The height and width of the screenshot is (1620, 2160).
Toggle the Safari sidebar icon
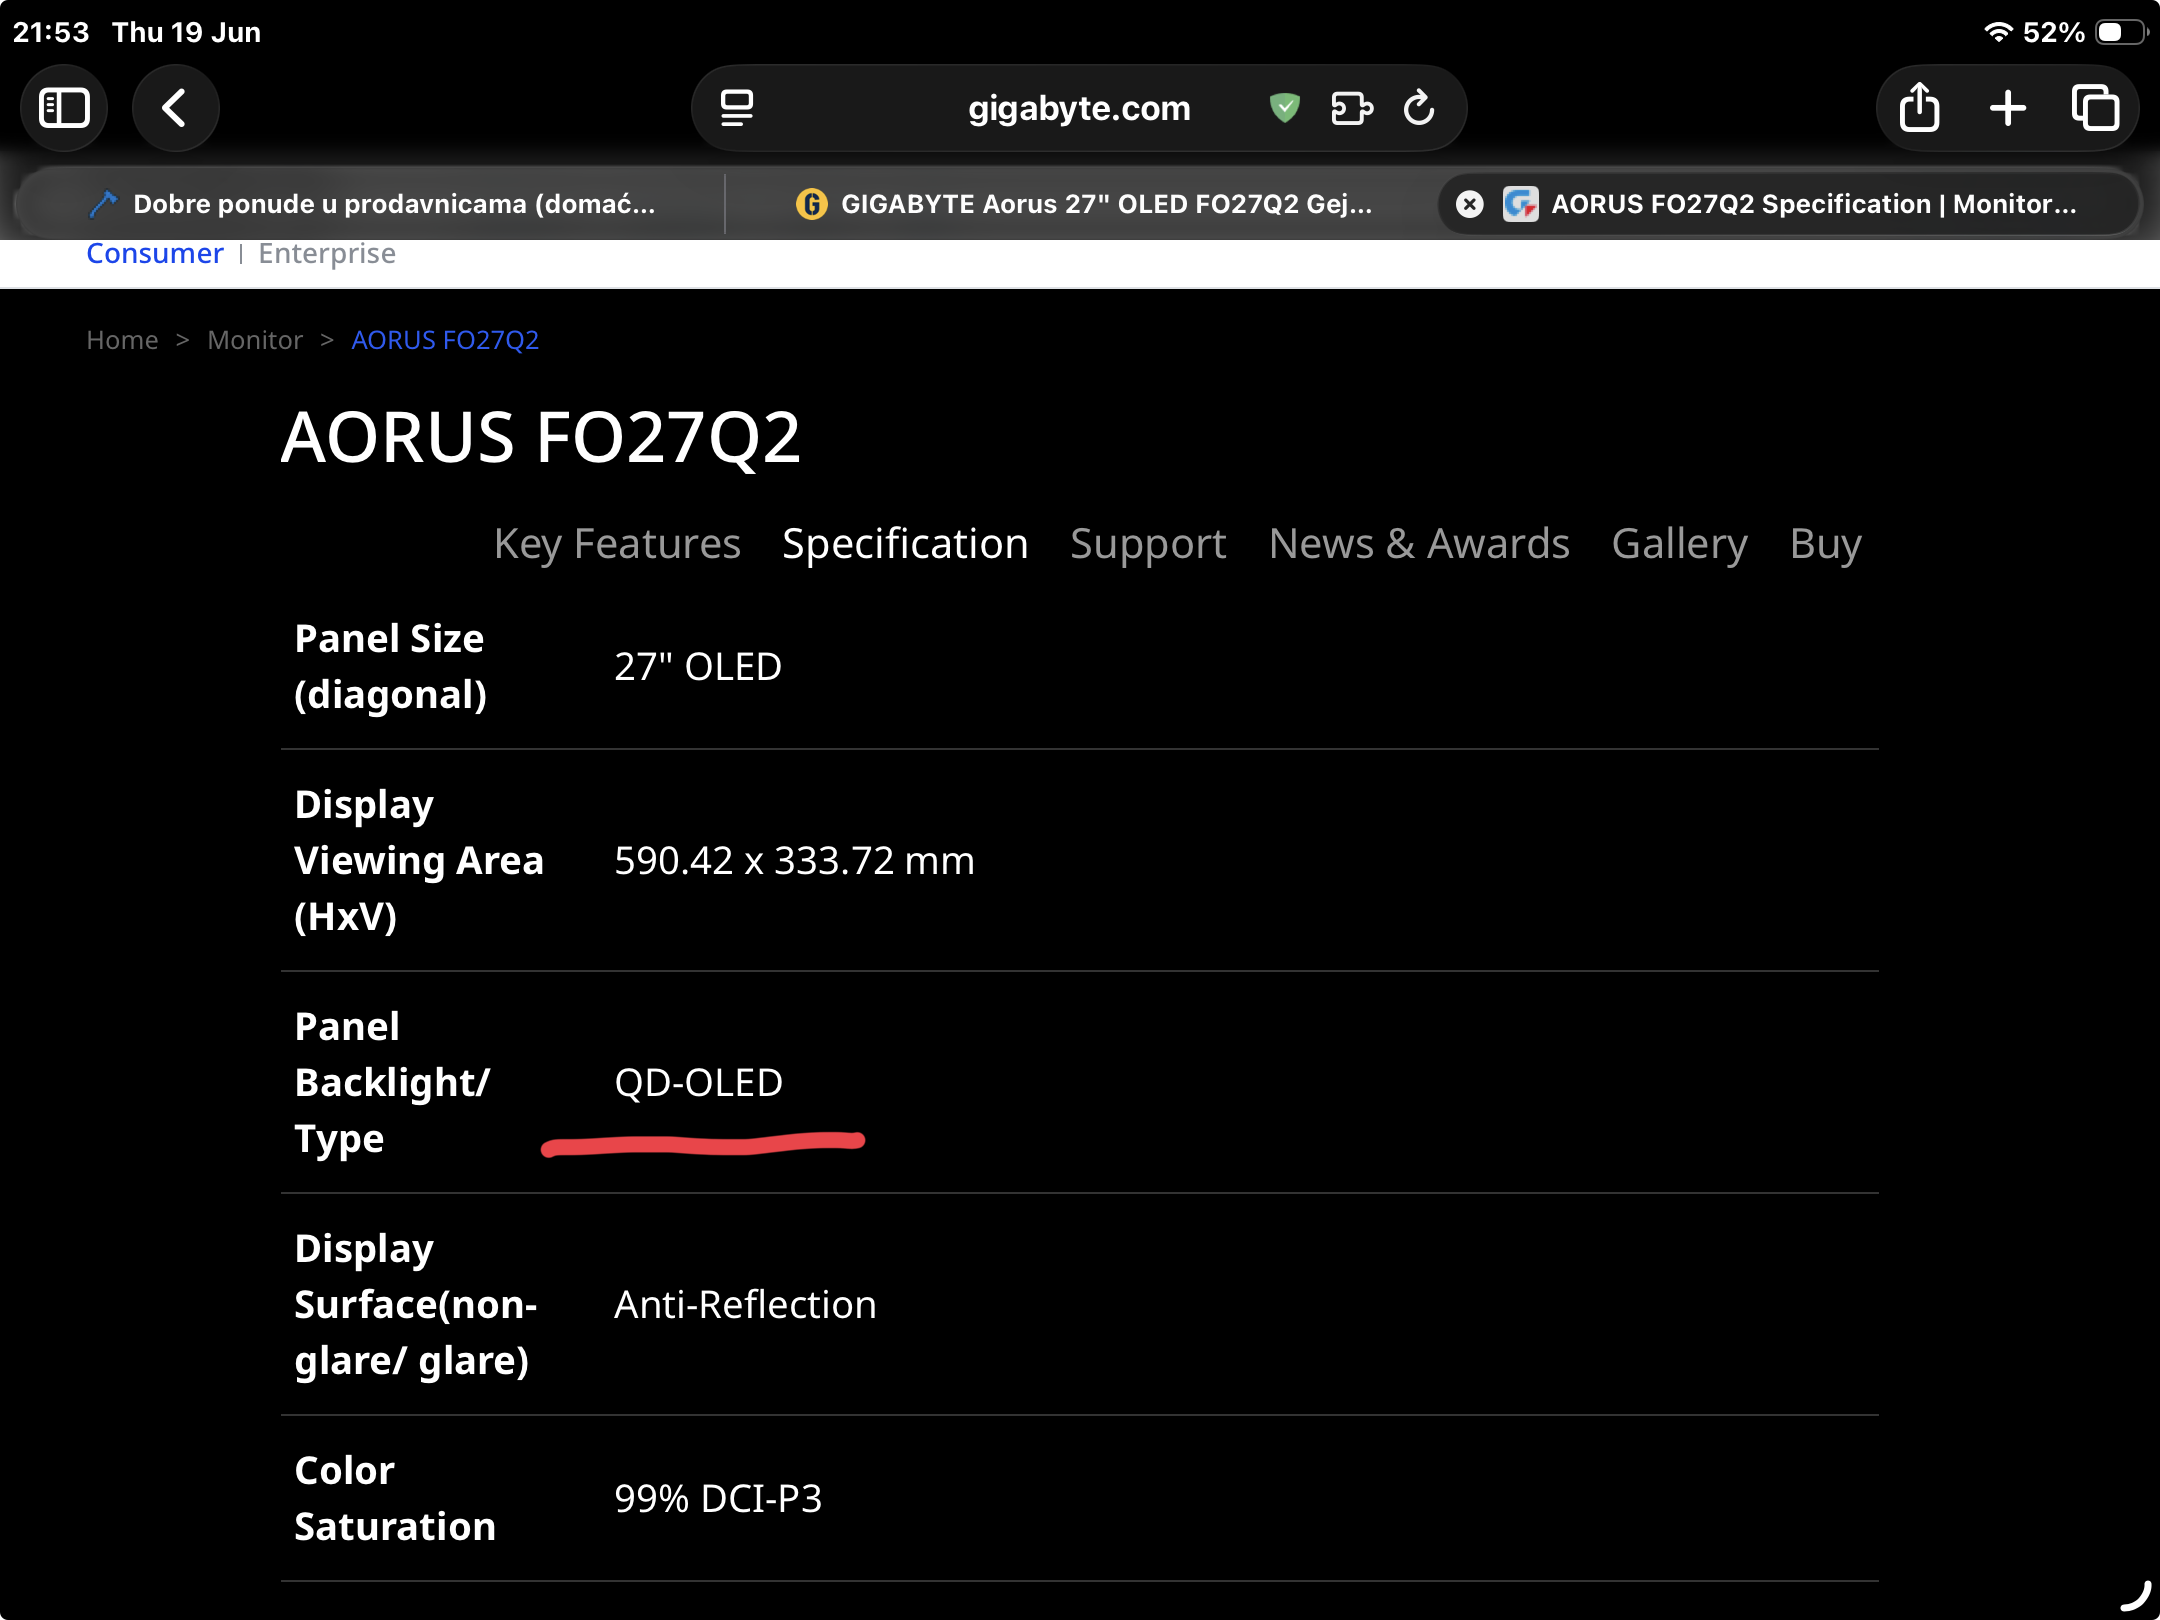click(x=64, y=108)
